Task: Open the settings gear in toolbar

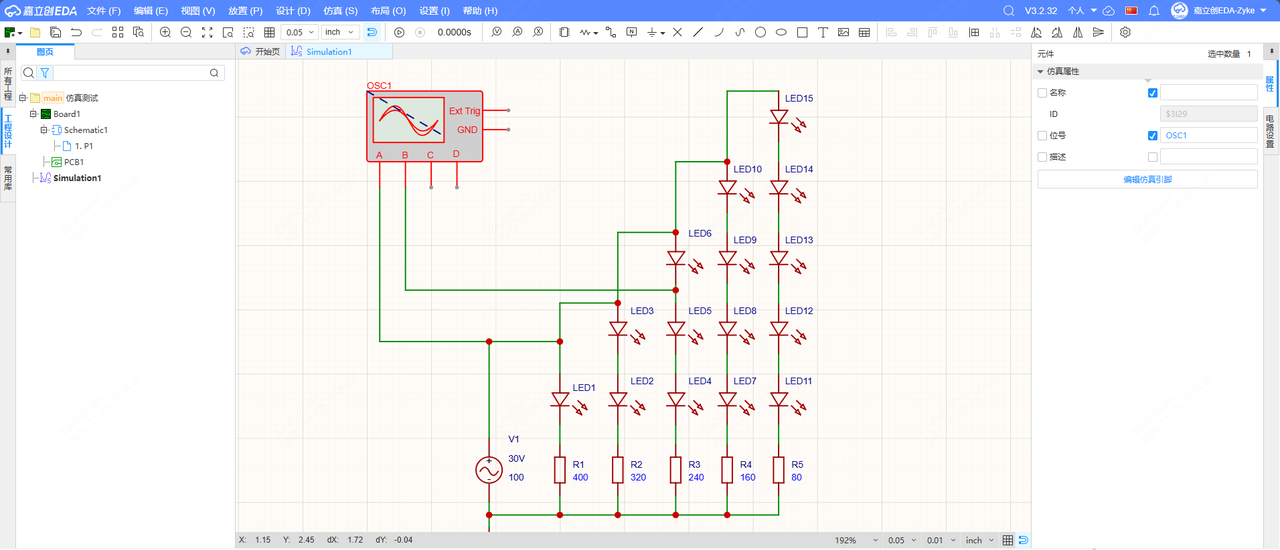Action: click(x=1125, y=32)
